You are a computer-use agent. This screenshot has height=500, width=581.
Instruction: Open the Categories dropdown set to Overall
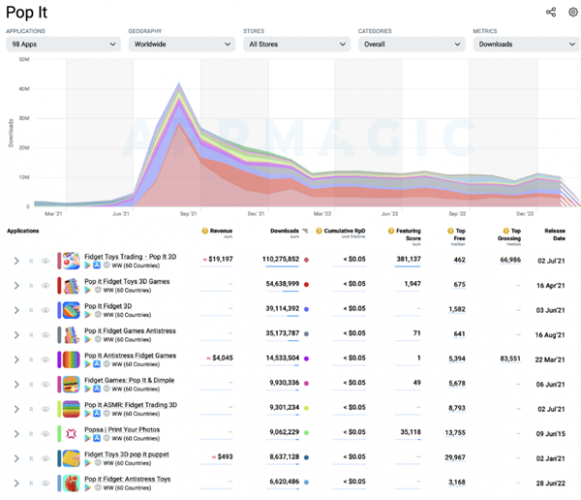click(x=412, y=44)
